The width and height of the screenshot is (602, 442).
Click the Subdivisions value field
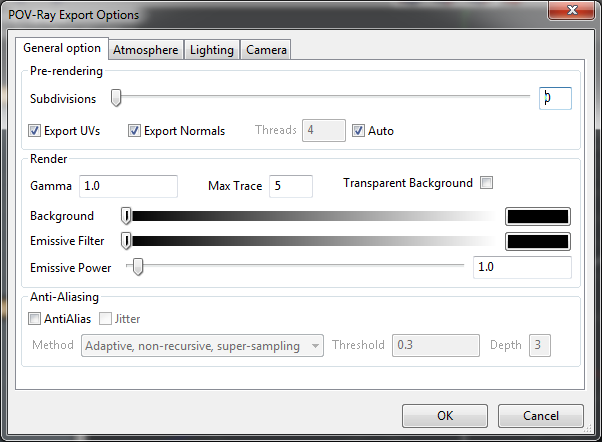click(x=555, y=98)
